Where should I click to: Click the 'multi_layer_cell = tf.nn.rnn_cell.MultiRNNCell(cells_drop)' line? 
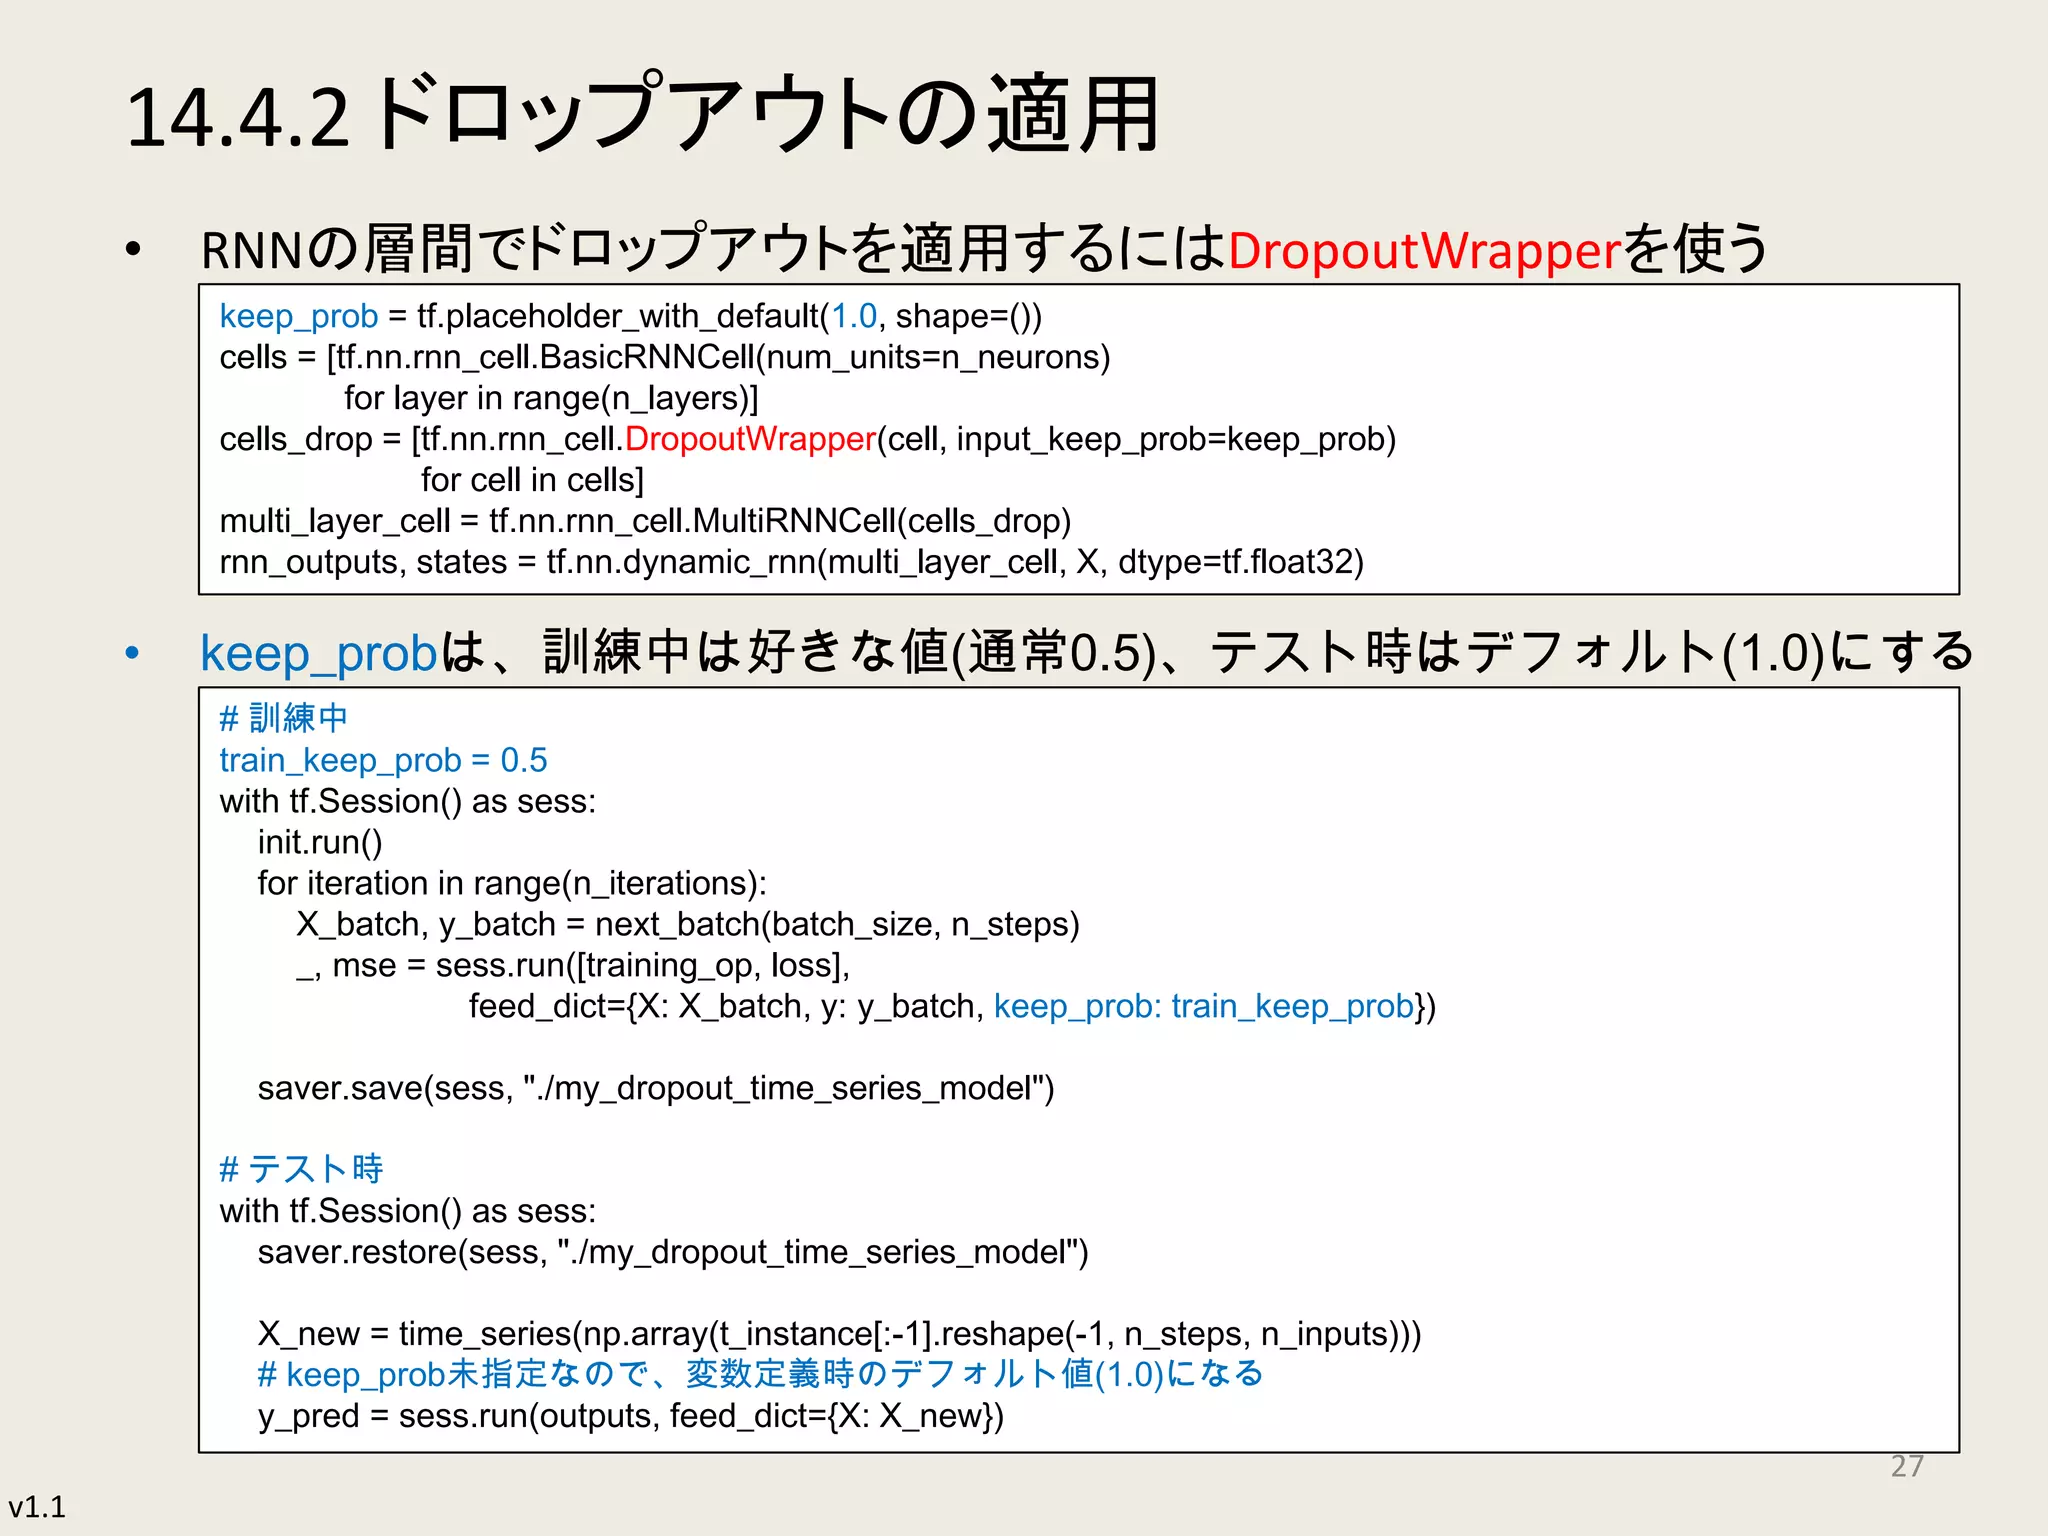coord(645,522)
